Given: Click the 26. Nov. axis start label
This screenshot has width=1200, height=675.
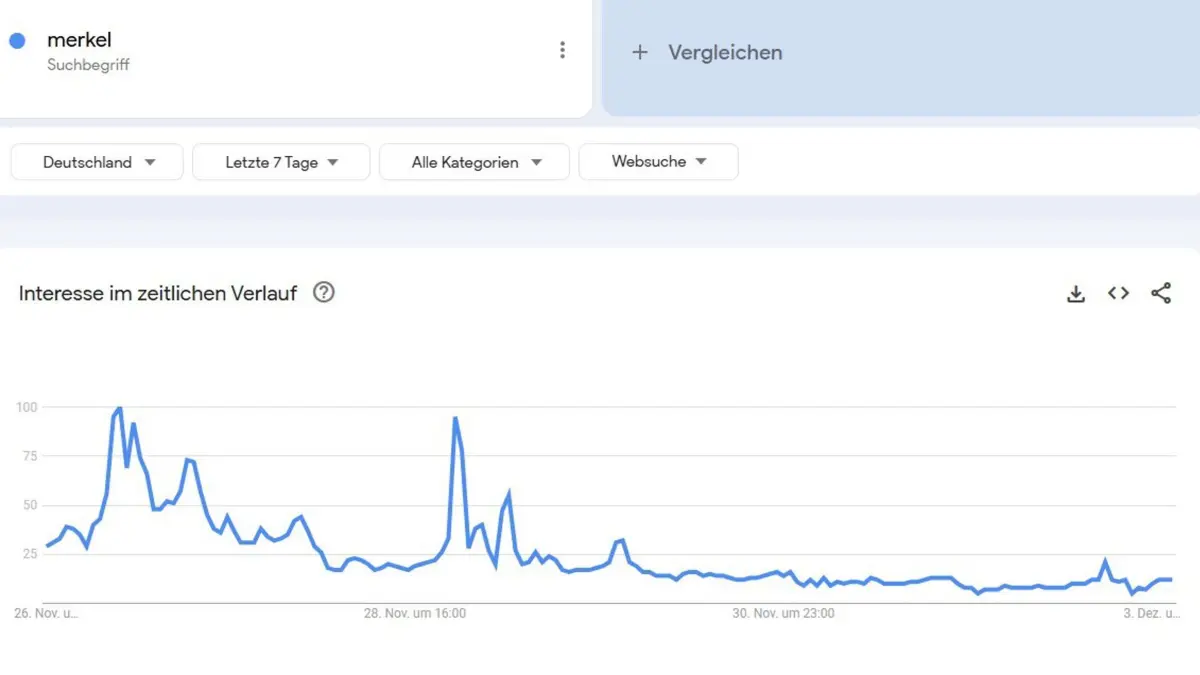Looking at the screenshot, I should (46, 614).
